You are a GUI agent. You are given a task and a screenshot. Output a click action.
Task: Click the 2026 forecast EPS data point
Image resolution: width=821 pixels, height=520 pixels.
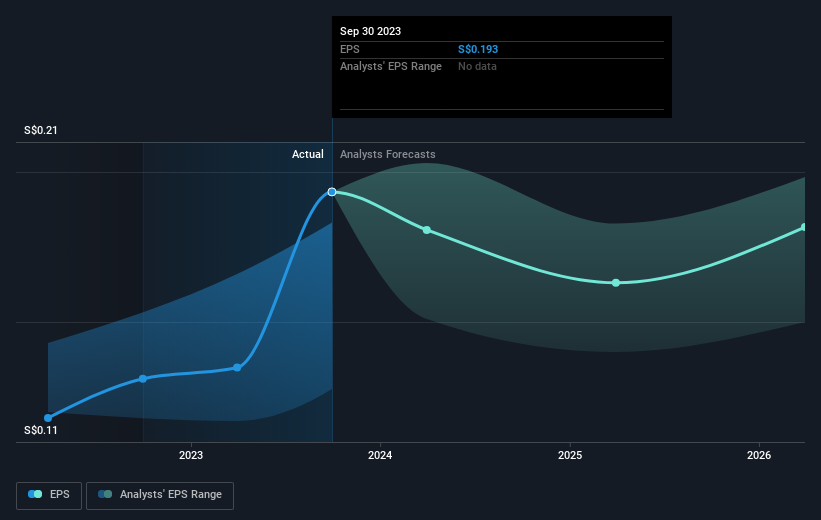(804, 227)
